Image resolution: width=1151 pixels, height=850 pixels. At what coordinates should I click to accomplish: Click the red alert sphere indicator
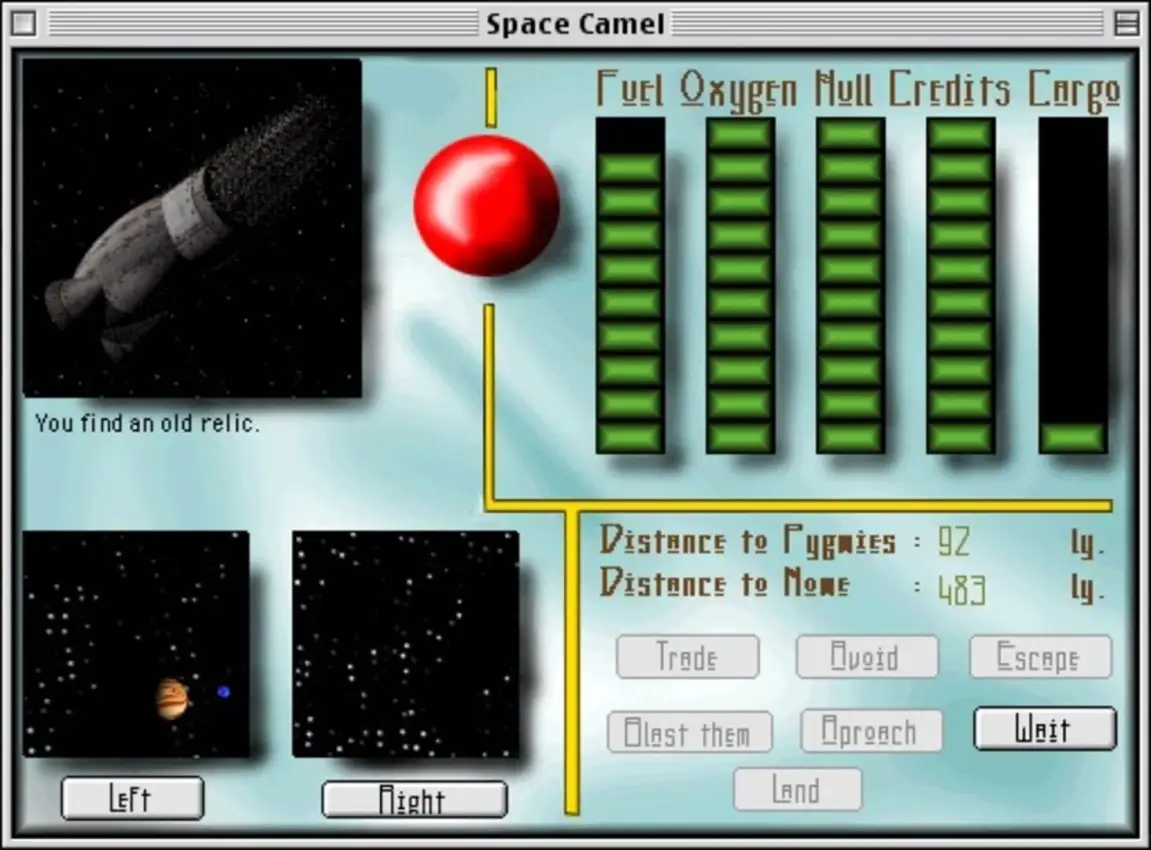(x=486, y=205)
